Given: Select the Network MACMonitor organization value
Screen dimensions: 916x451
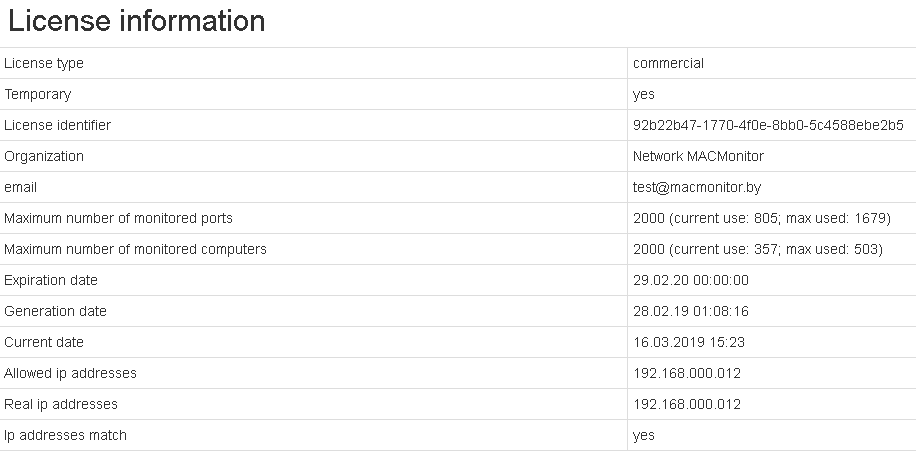Looking at the screenshot, I should [698, 156].
